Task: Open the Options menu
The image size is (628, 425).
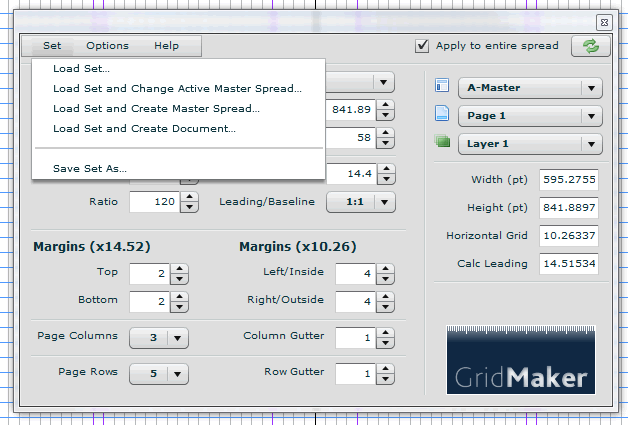Action: [107, 46]
